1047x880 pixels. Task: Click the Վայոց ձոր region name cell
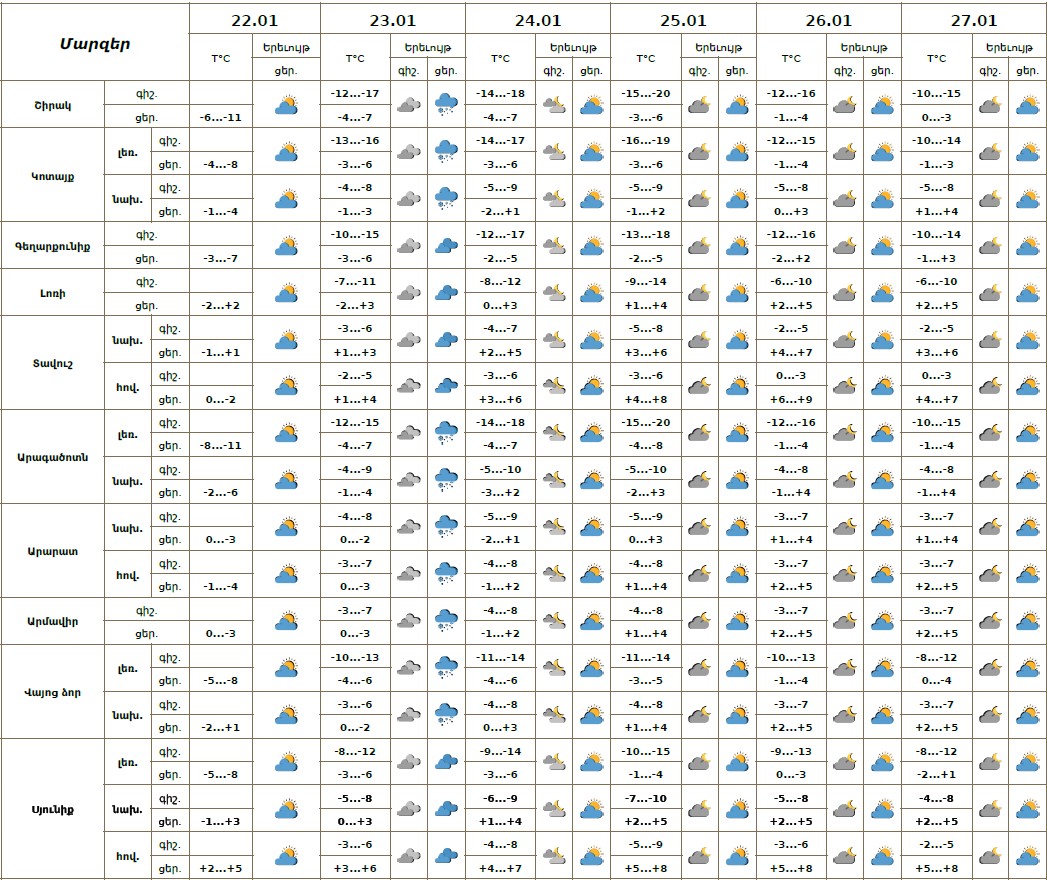(53, 692)
